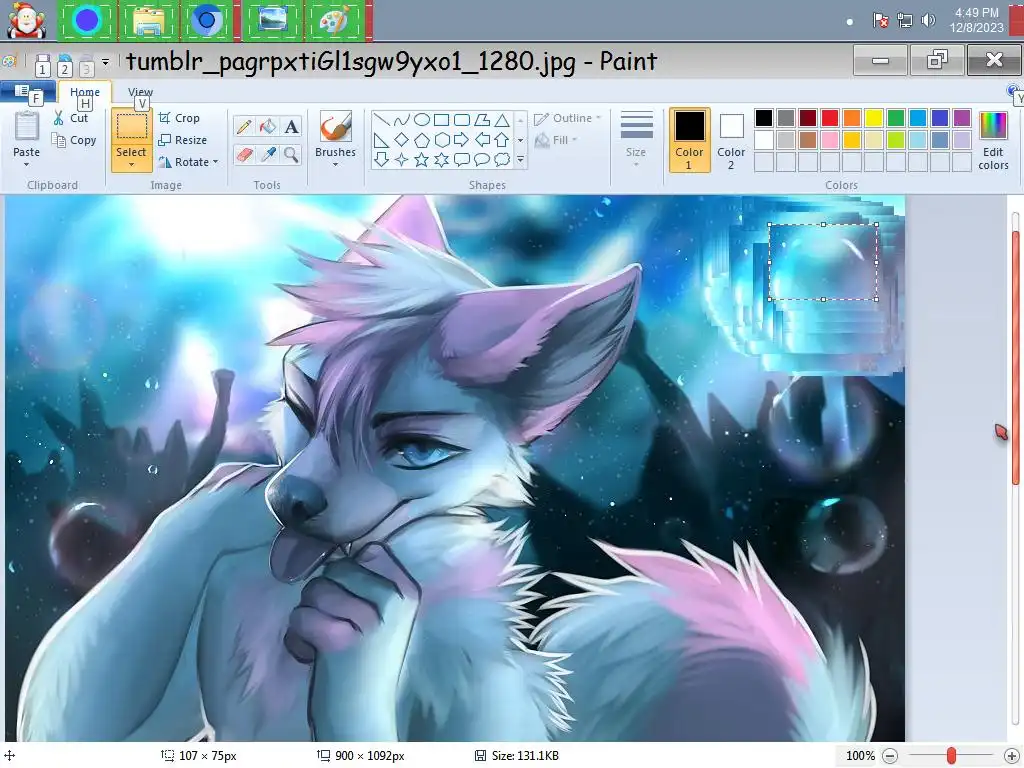
Task: Click the zoom in plus button
Action: 1011,756
